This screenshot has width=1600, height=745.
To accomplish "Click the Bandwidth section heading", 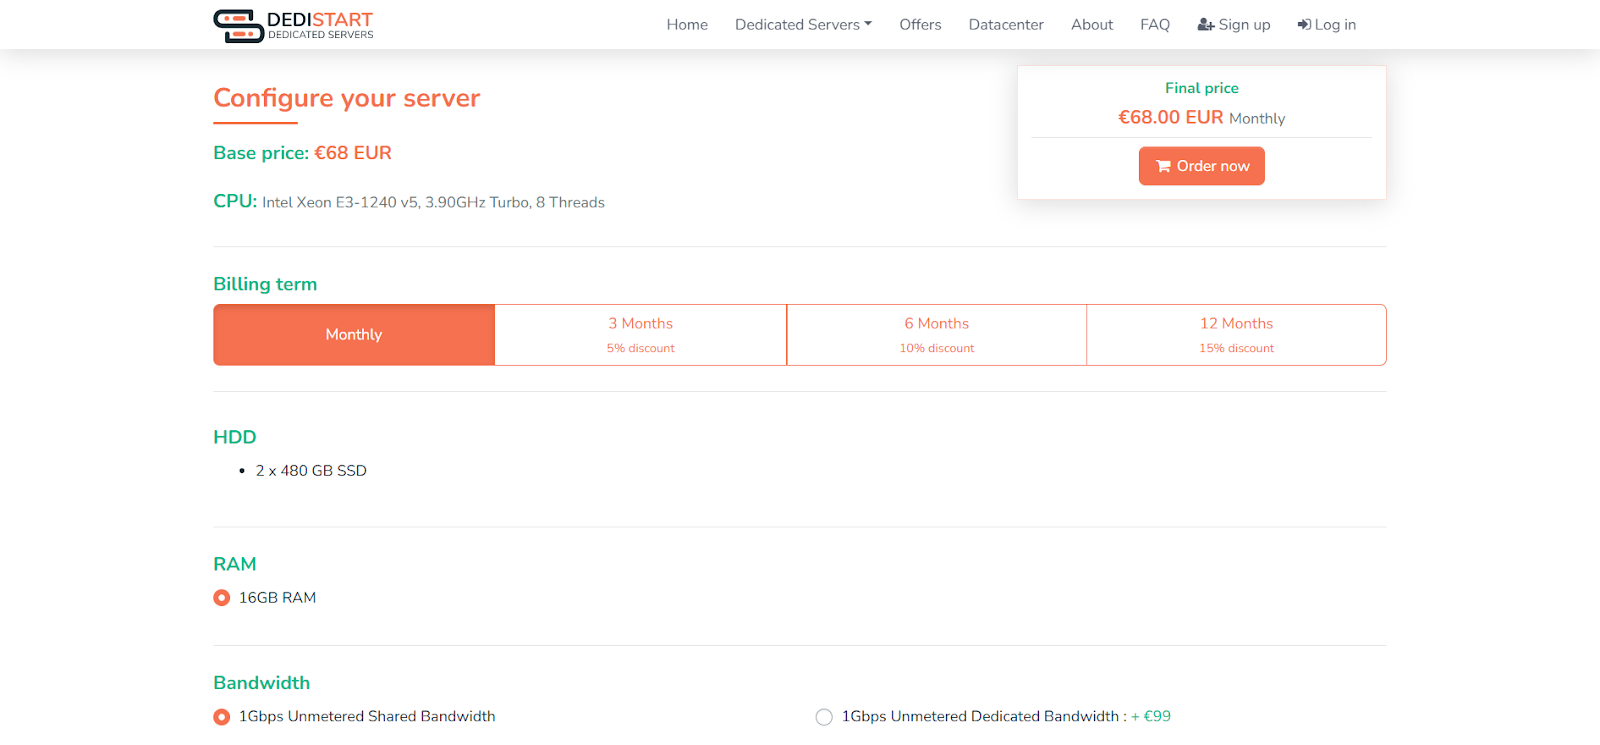I will (262, 683).
